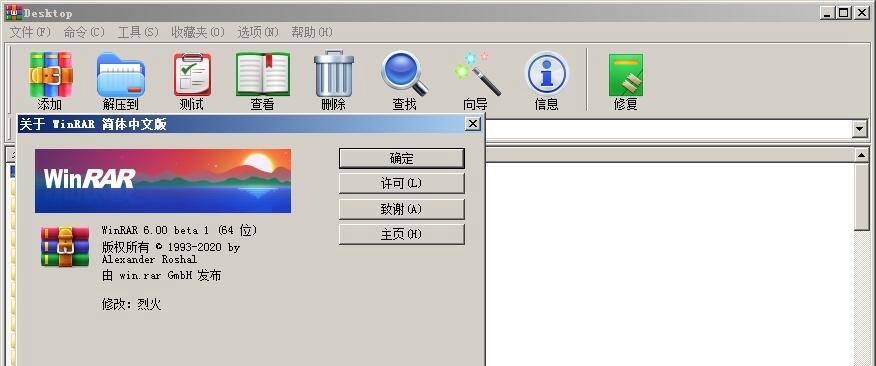Image resolution: width=876 pixels, height=366 pixels.
Task: Click the file list scrollbar up arrow
Action: click(x=862, y=155)
